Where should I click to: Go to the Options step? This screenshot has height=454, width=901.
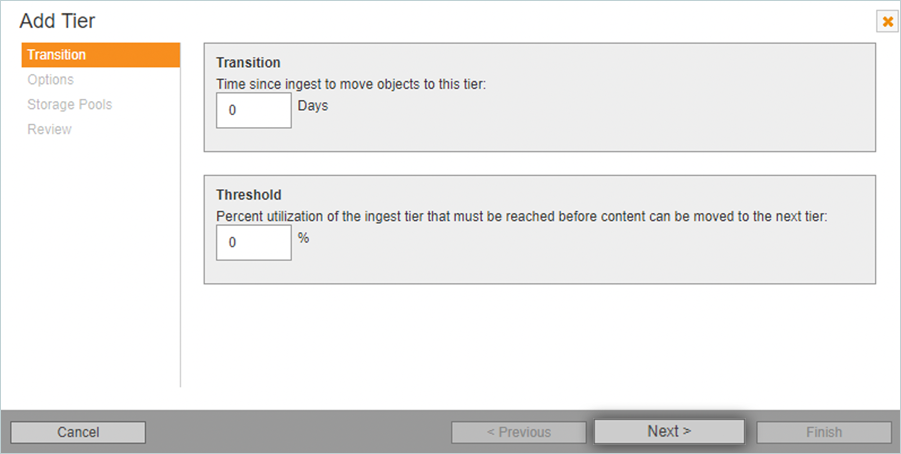(x=50, y=80)
